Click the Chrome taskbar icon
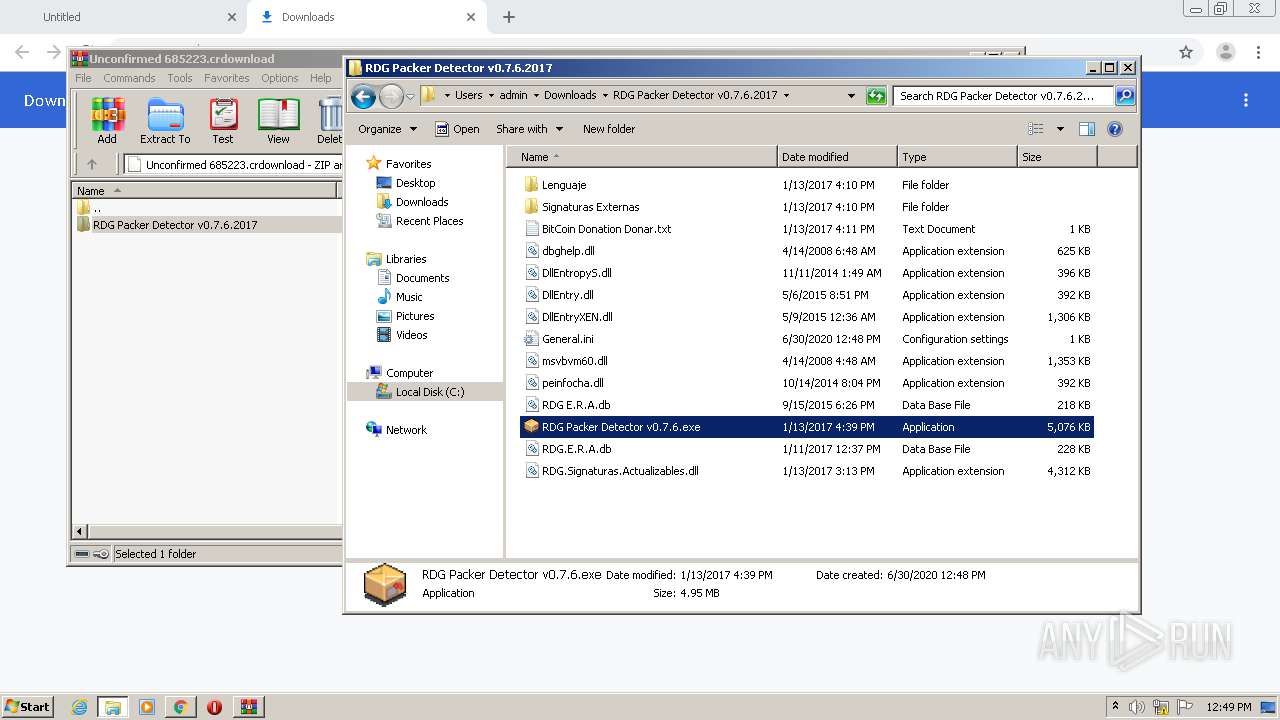The image size is (1280, 720). click(181, 707)
